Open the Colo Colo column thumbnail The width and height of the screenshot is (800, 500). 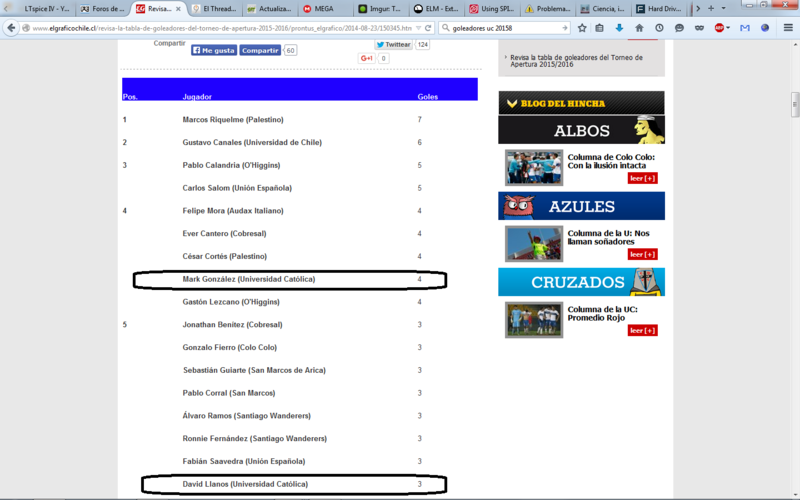click(x=534, y=167)
